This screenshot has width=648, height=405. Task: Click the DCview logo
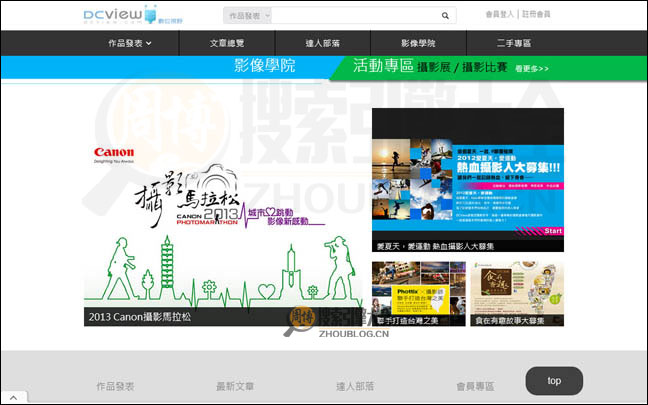coord(133,15)
